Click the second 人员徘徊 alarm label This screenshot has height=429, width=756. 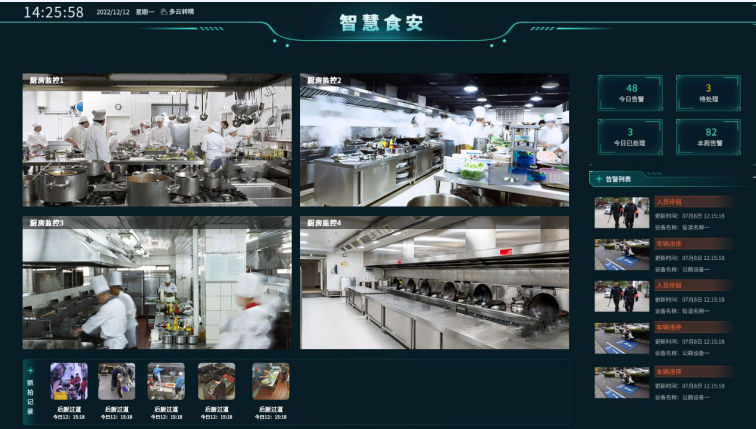(x=668, y=285)
